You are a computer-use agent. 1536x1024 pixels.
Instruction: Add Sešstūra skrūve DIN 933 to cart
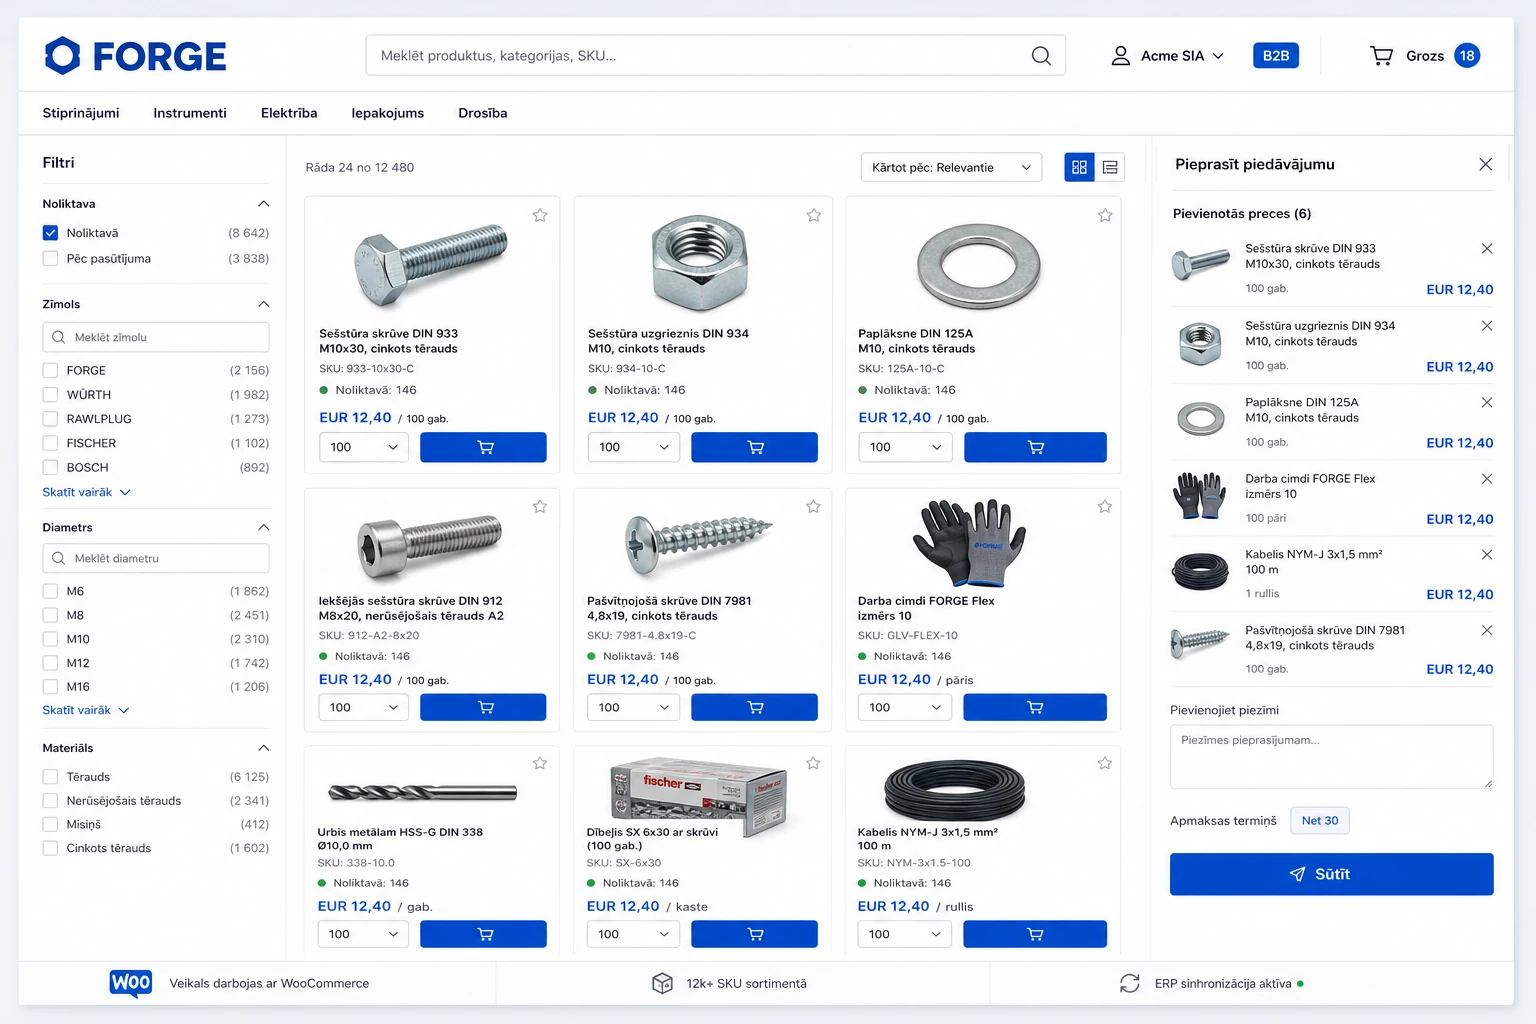(483, 447)
